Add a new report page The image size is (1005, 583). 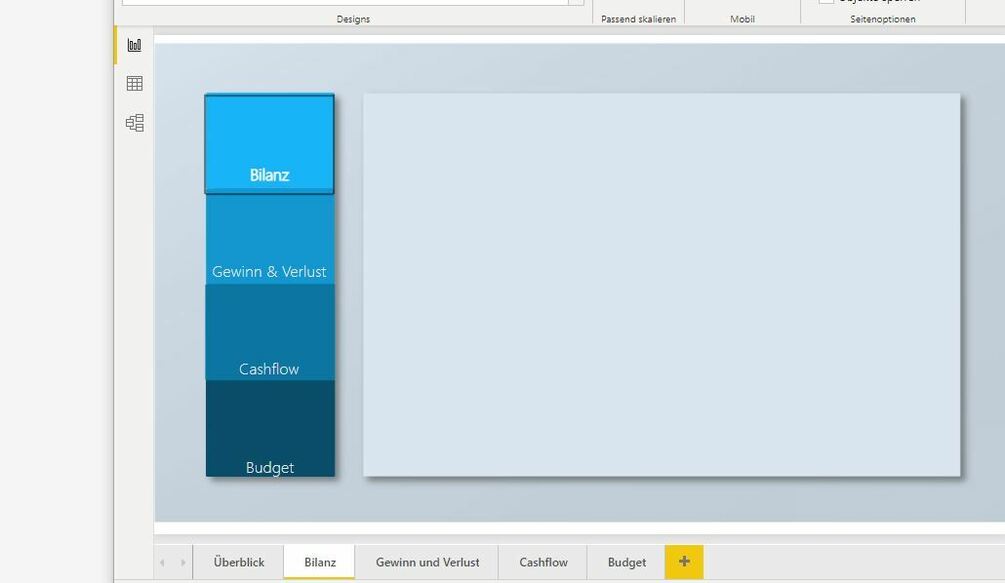click(x=684, y=562)
